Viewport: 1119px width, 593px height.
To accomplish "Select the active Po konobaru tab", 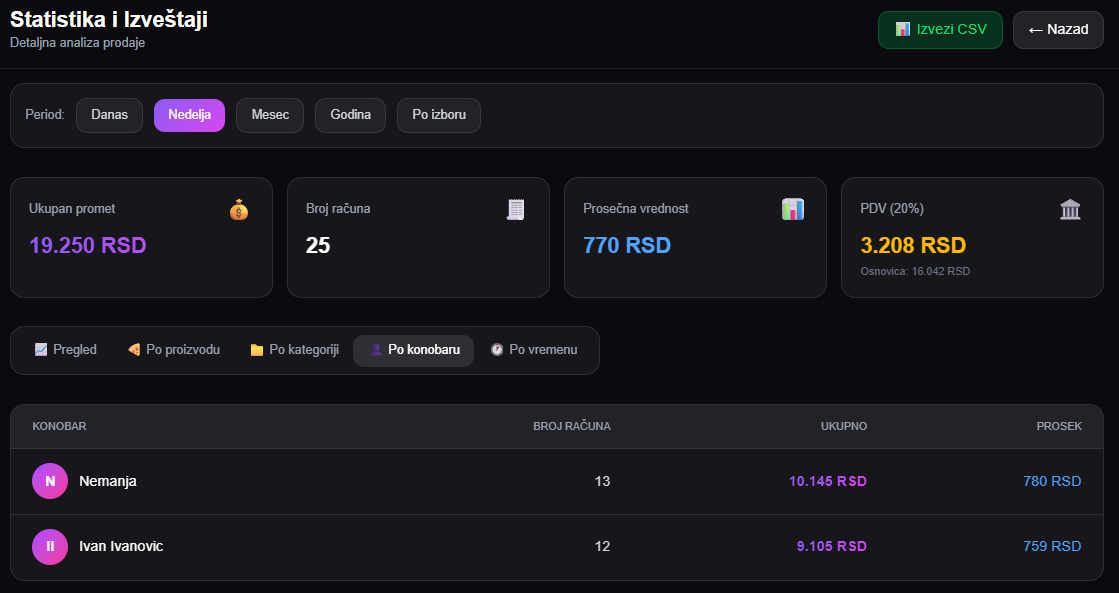I will 413,350.
